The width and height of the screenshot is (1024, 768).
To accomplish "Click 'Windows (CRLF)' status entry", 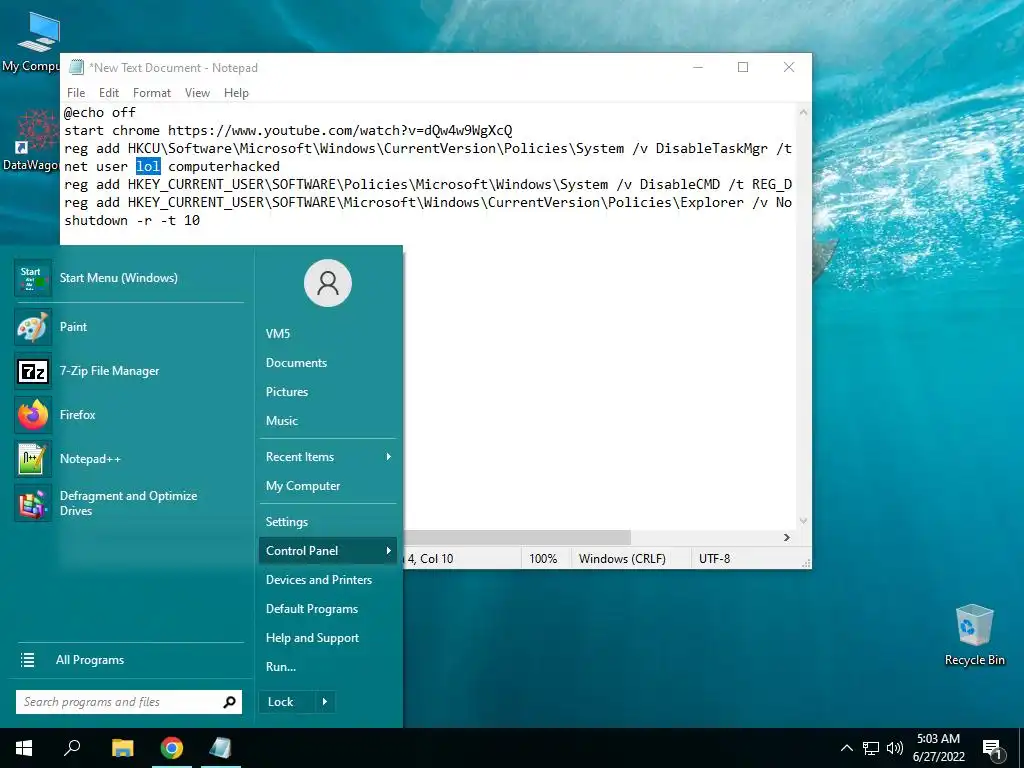I will coord(622,559).
